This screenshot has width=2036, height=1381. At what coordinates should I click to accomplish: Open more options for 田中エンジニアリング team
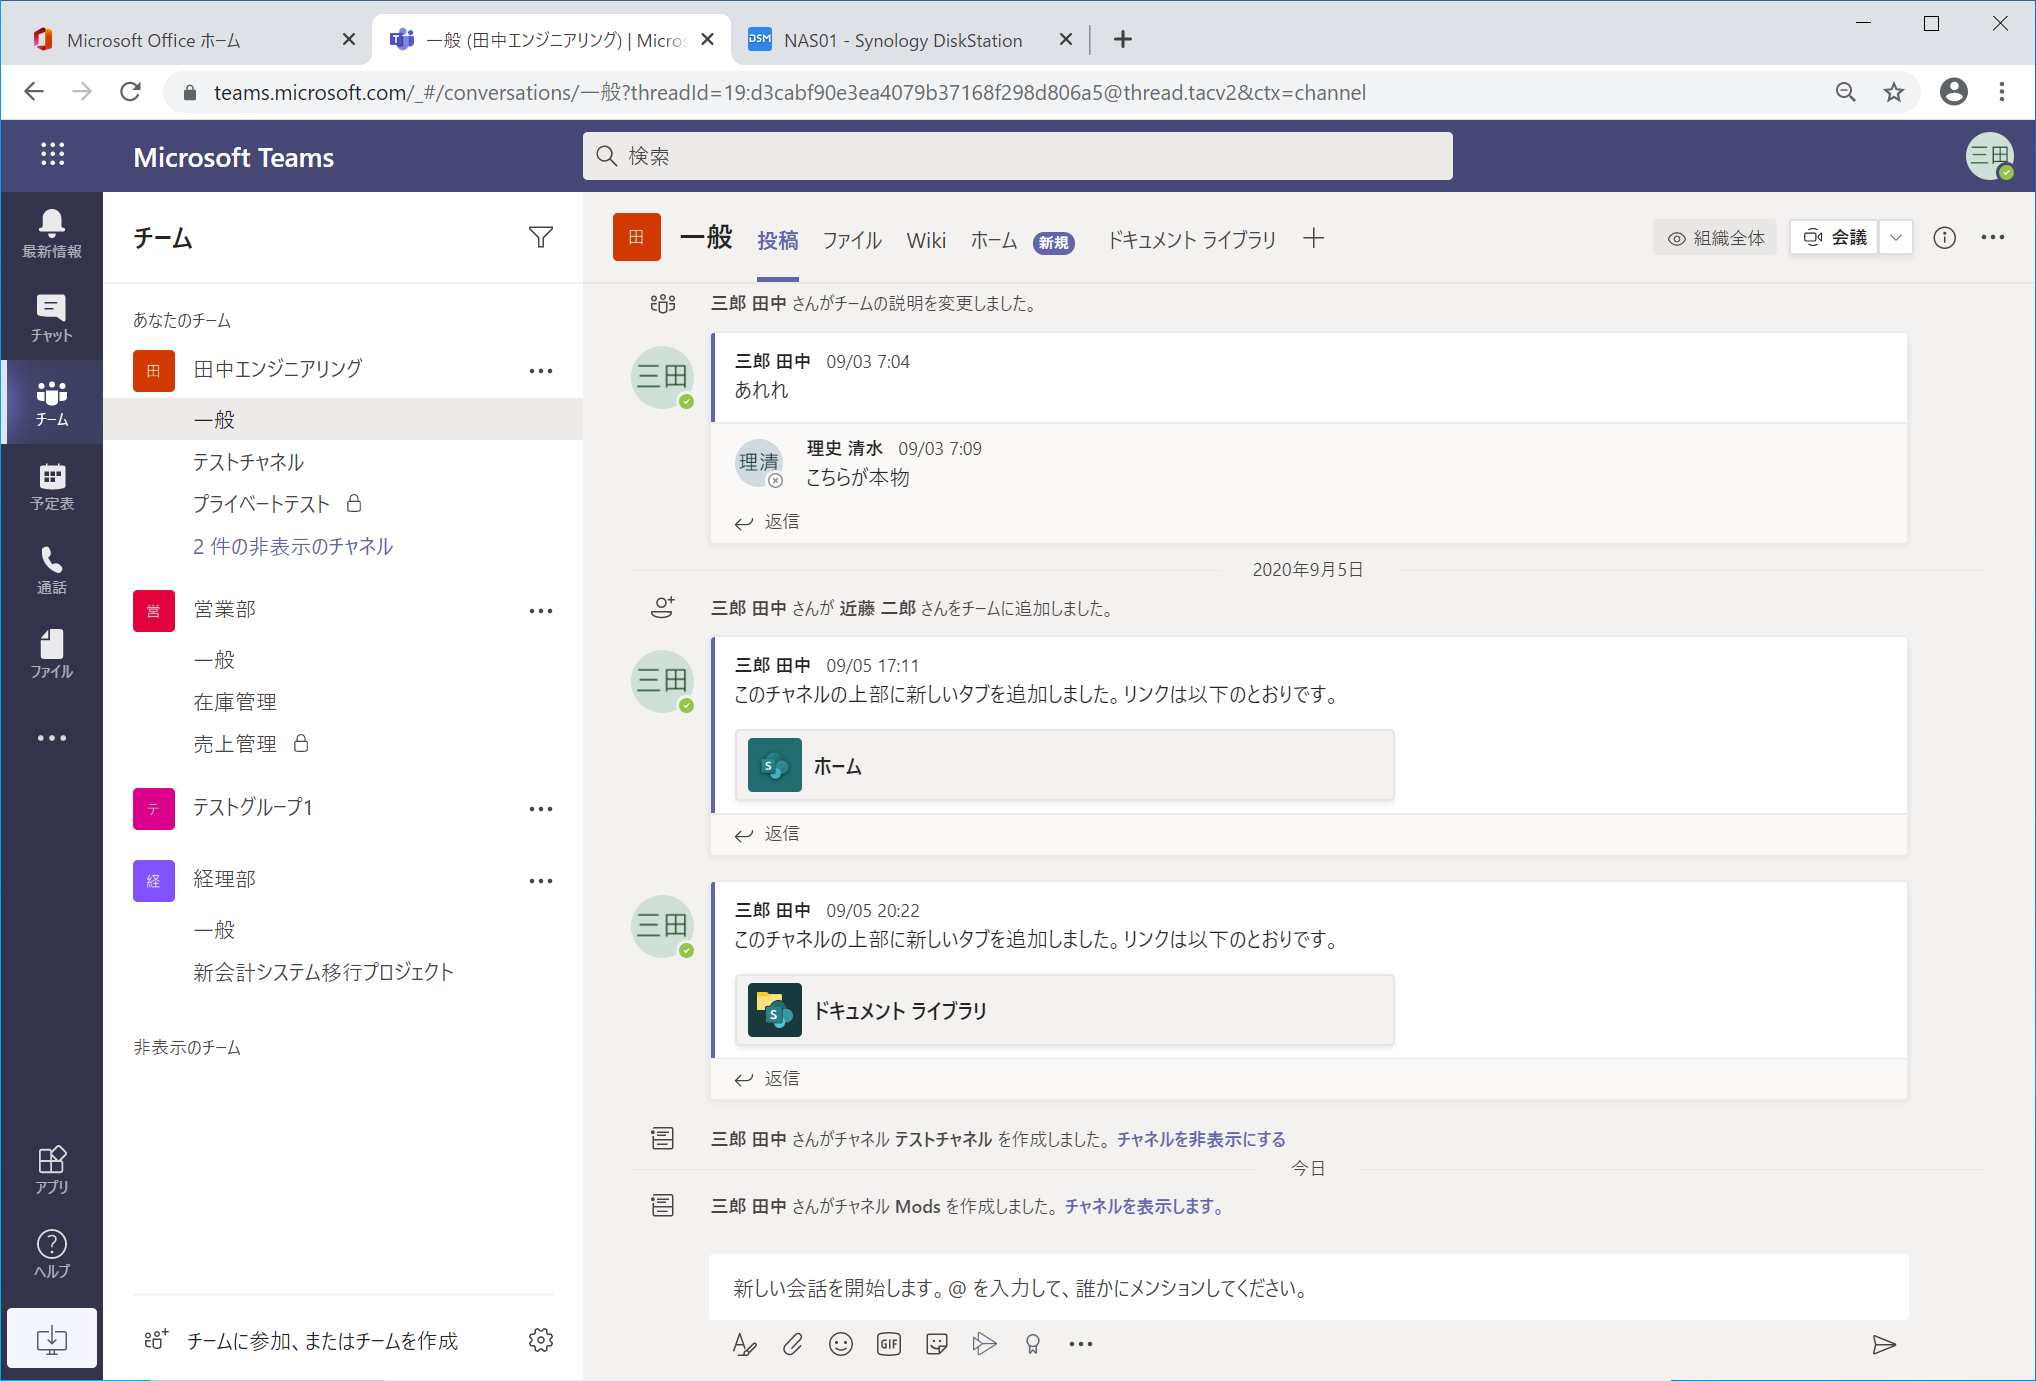tap(540, 371)
